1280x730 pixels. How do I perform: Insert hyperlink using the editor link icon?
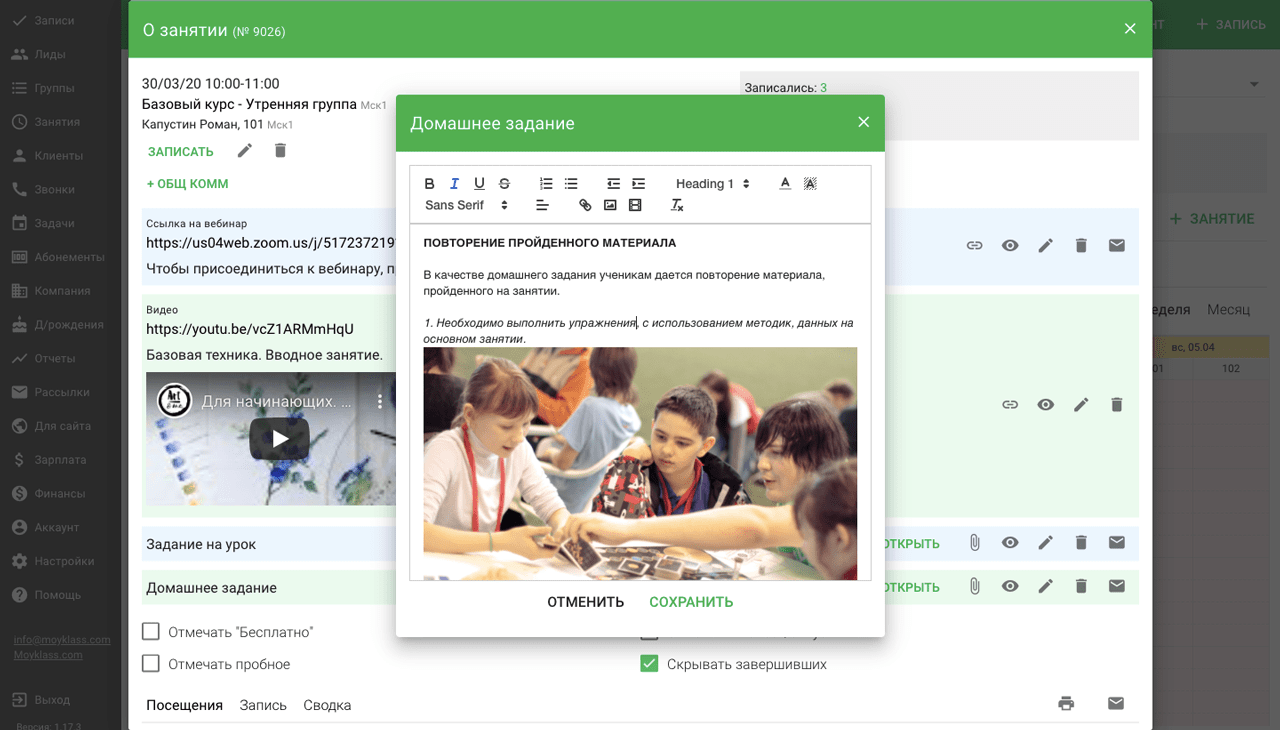[x=585, y=206]
